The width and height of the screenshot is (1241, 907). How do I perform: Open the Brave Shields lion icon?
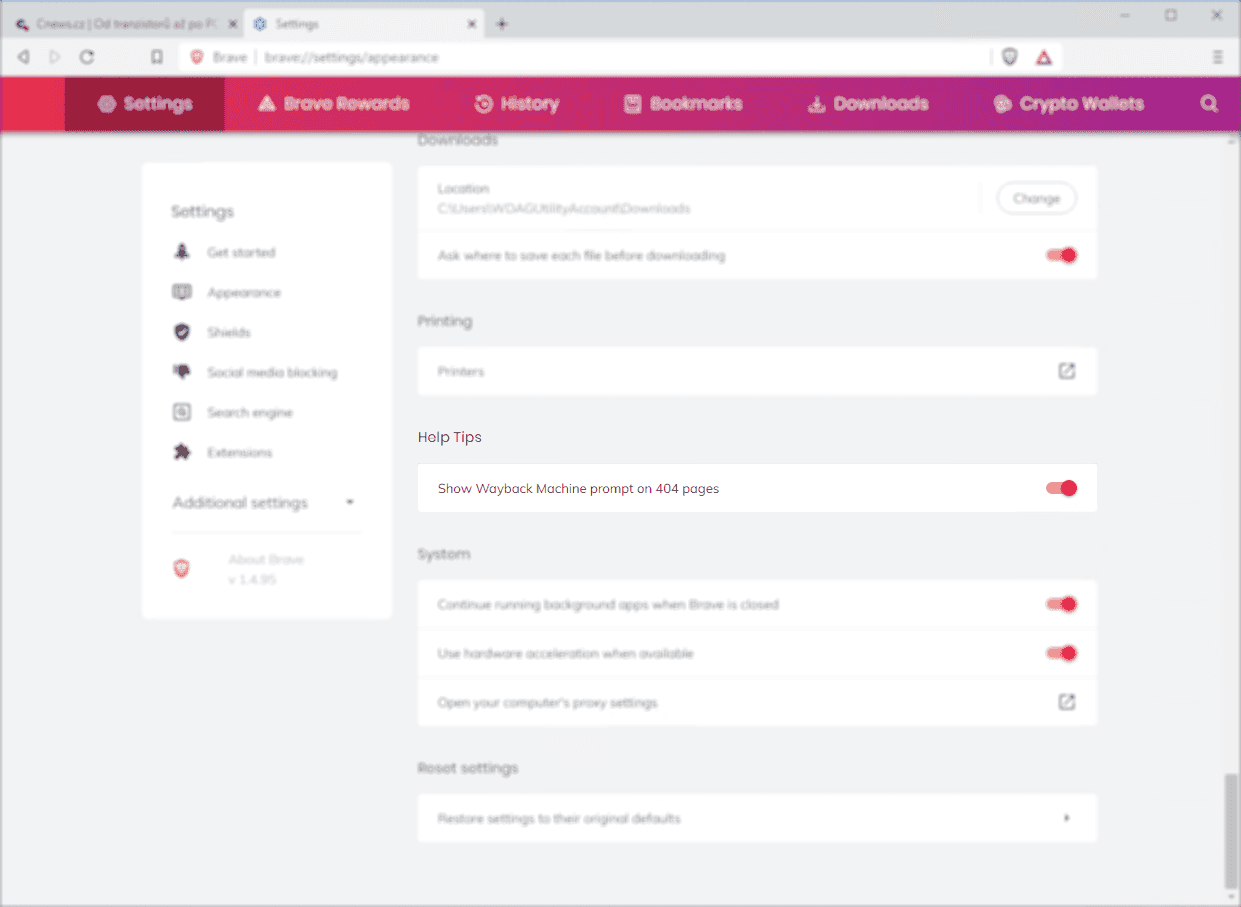(1010, 57)
